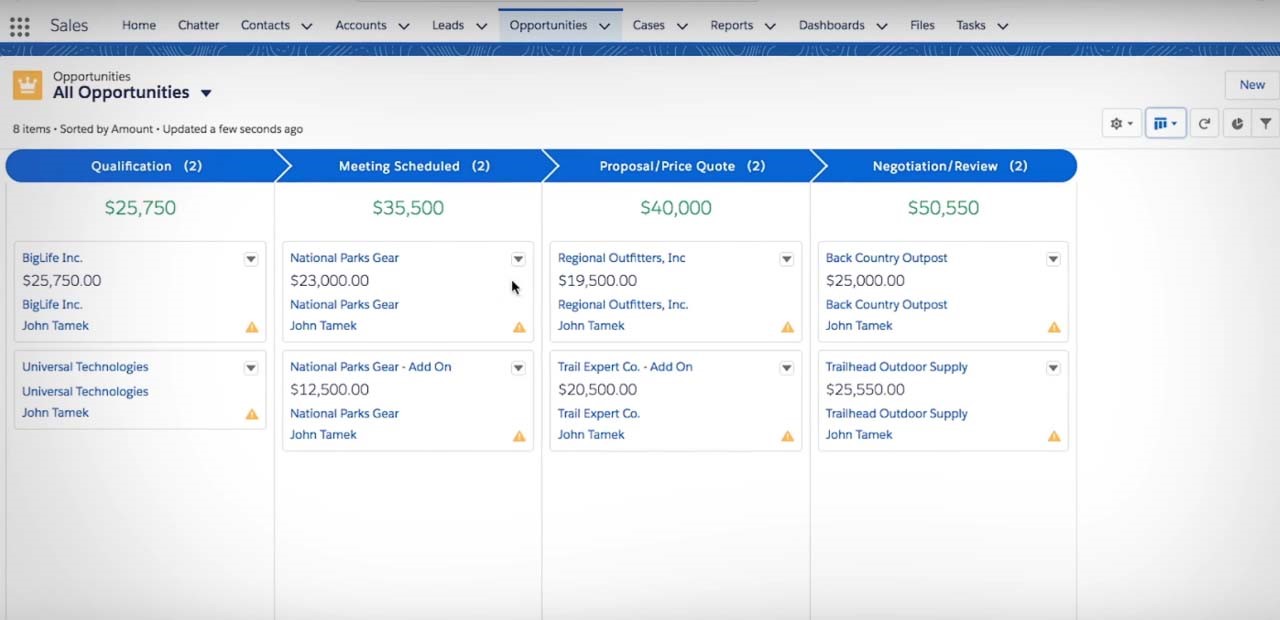
Task: Click warning icon on Trailhead Outdoor Supply card
Action: [1054, 436]
